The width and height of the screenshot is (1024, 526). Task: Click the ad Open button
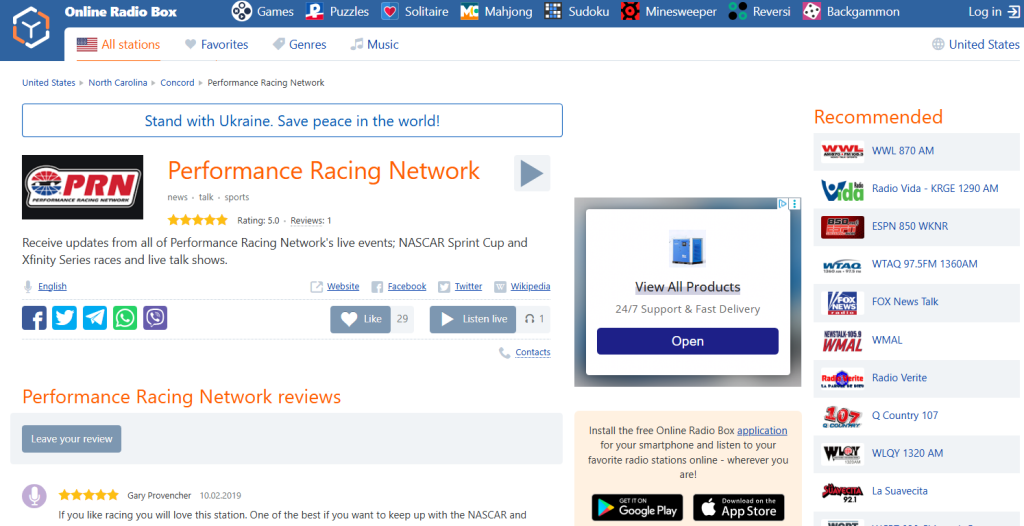[688, 341]
